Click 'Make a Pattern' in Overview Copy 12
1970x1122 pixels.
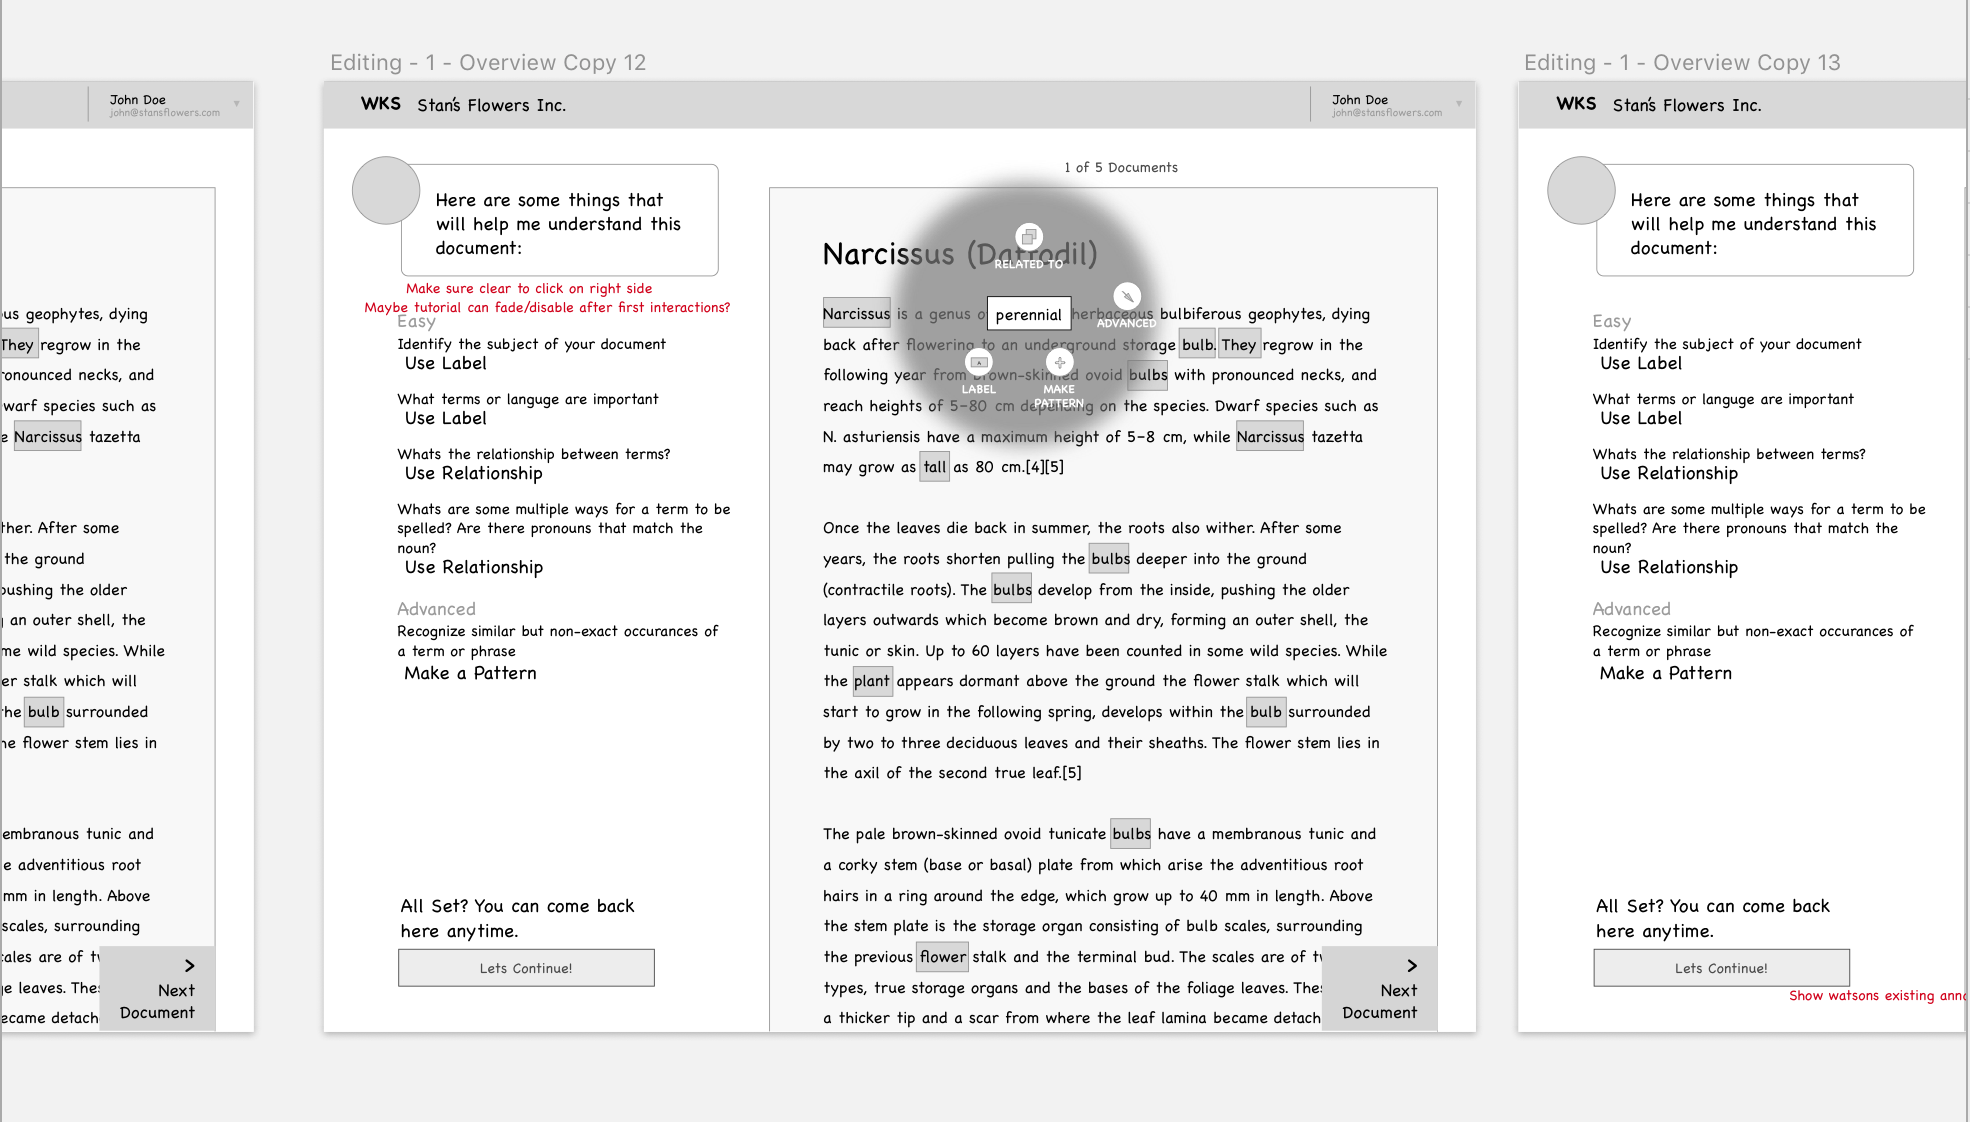click(470, 673)
